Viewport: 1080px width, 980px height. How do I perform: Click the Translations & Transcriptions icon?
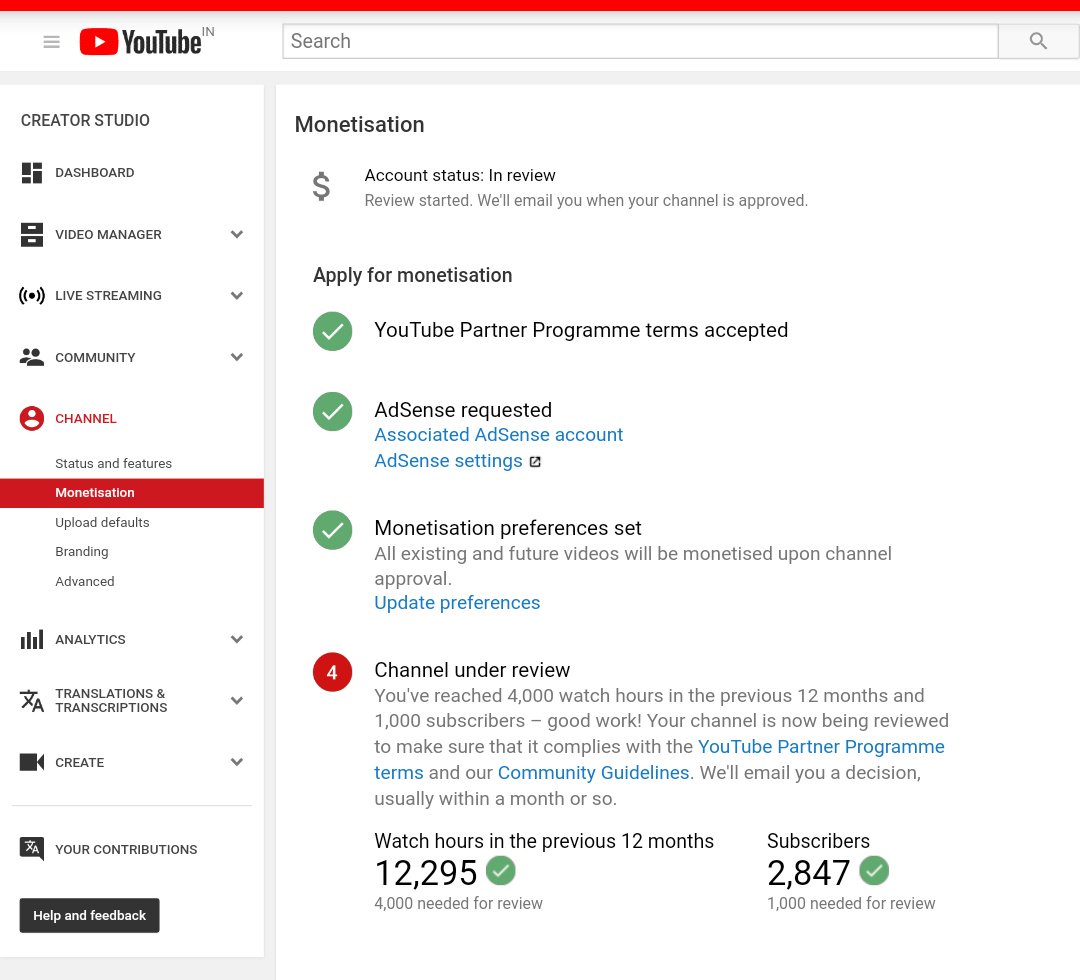(32, 700)
